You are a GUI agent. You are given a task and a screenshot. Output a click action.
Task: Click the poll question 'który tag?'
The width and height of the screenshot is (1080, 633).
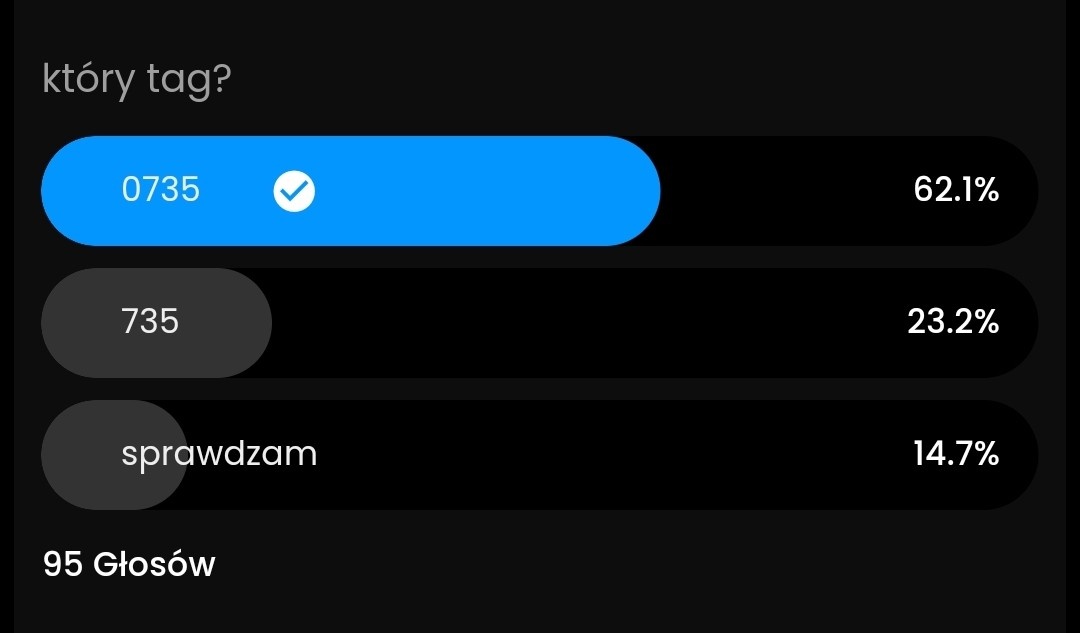point(137,79)
